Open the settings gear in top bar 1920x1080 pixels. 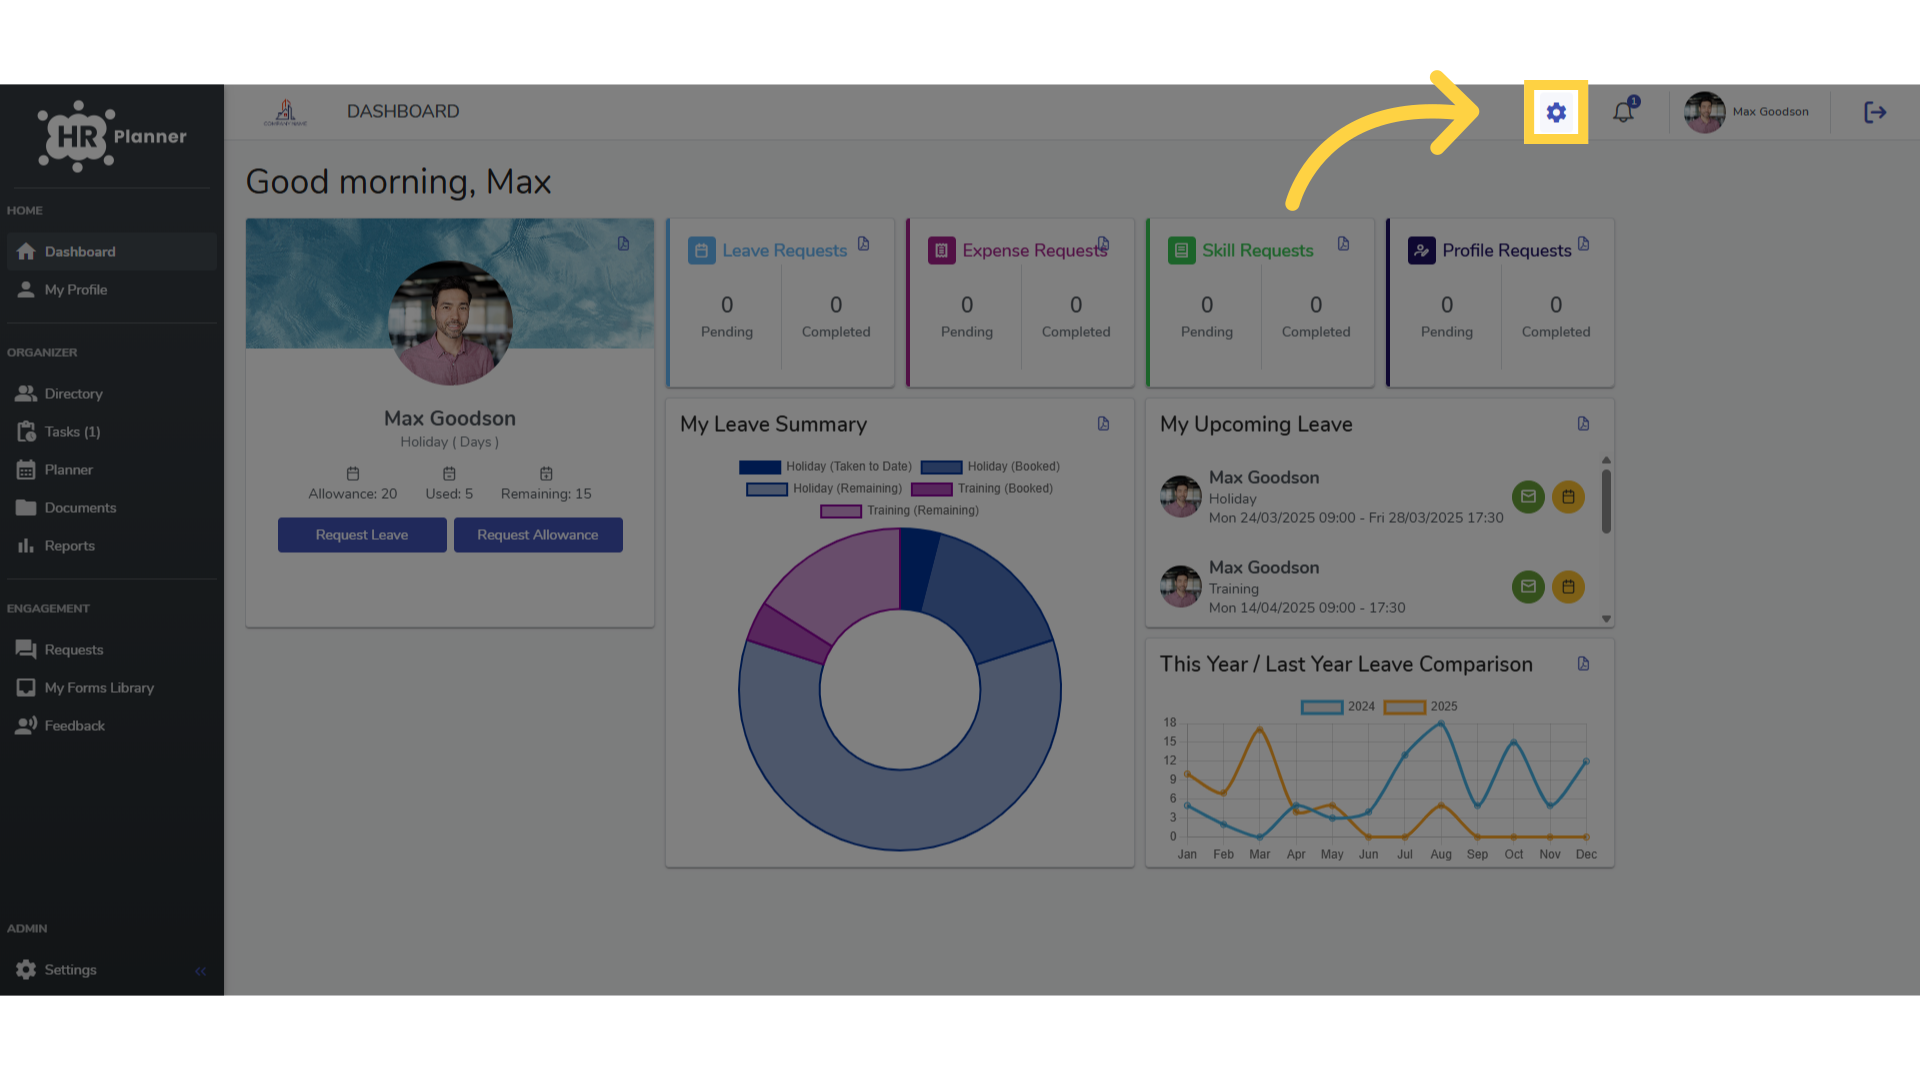point(1556,112)
